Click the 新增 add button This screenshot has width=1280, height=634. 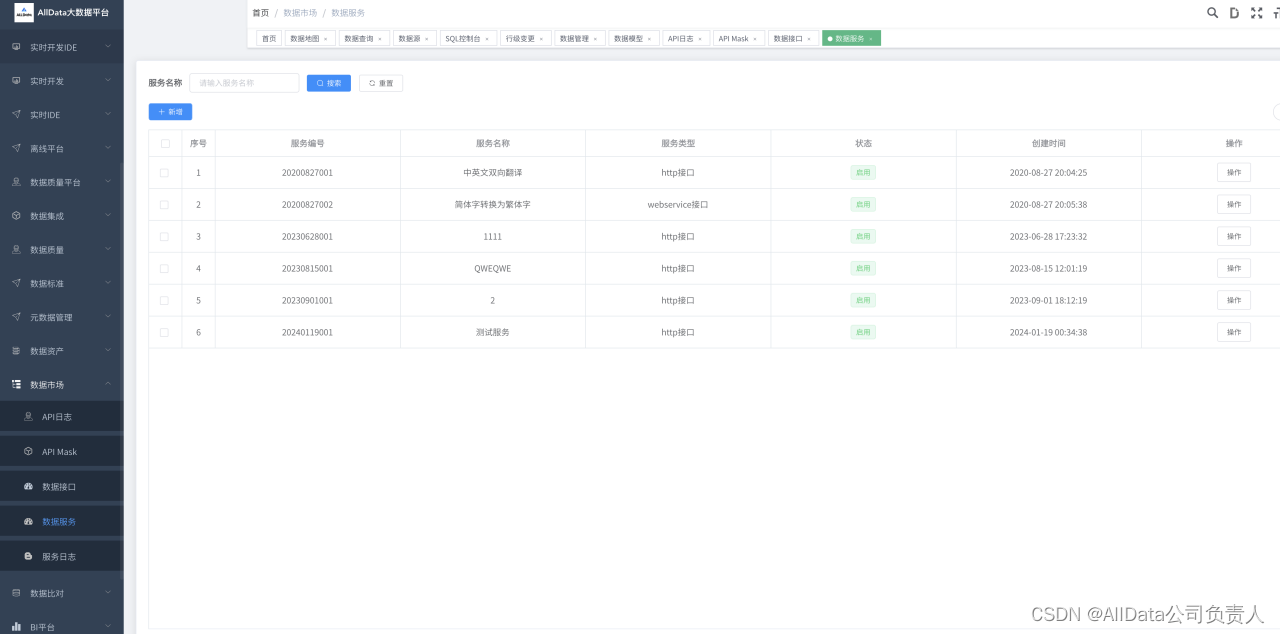[x=170, y=112]
